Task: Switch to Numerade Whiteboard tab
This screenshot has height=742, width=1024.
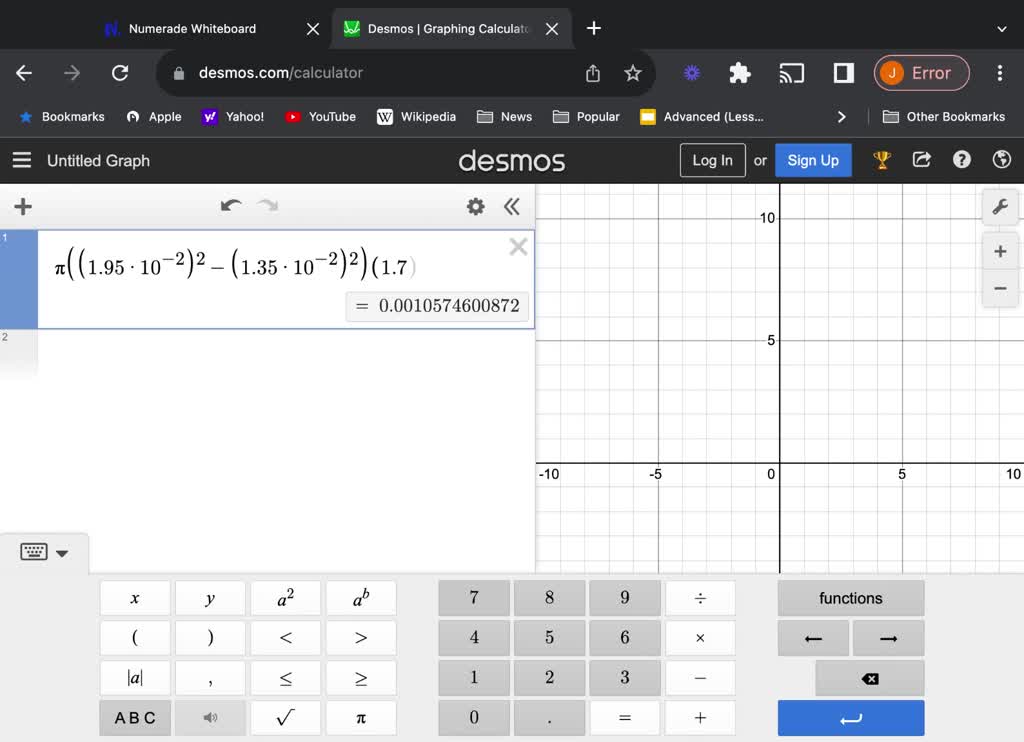Action: (192, 29)
